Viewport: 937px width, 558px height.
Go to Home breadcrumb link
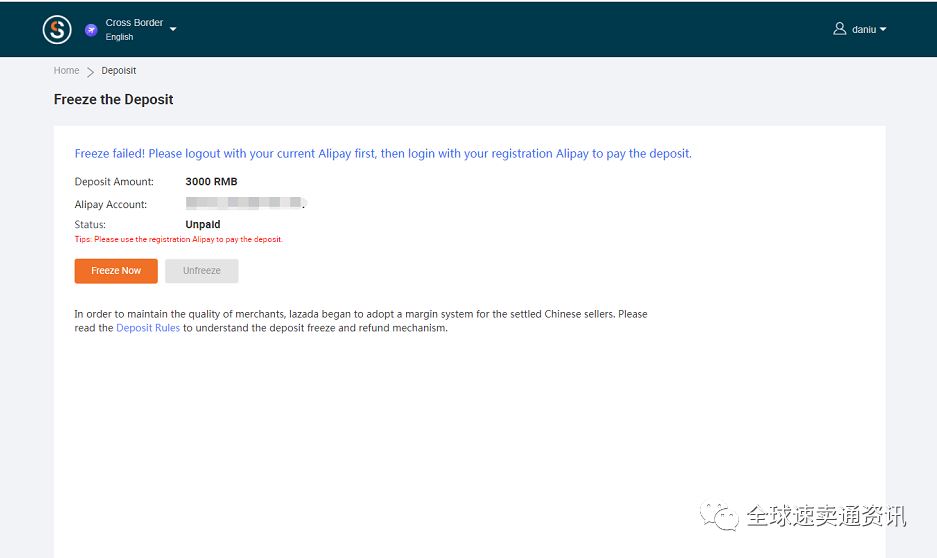(66, 70)
